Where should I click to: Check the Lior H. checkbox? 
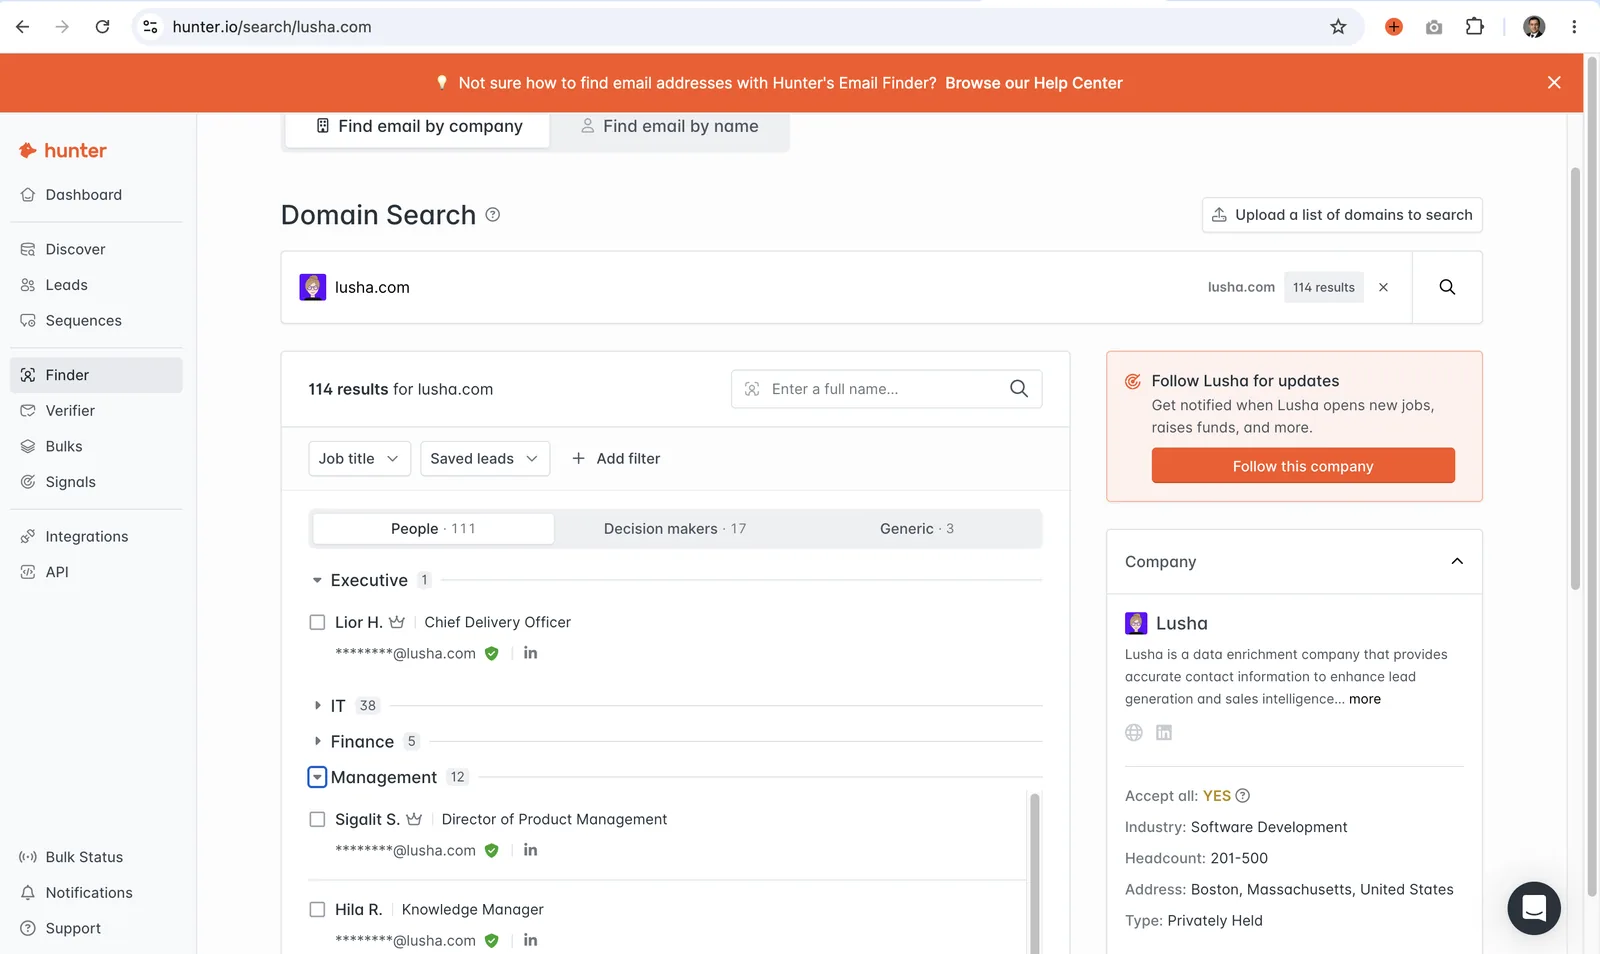click(317, 623)
